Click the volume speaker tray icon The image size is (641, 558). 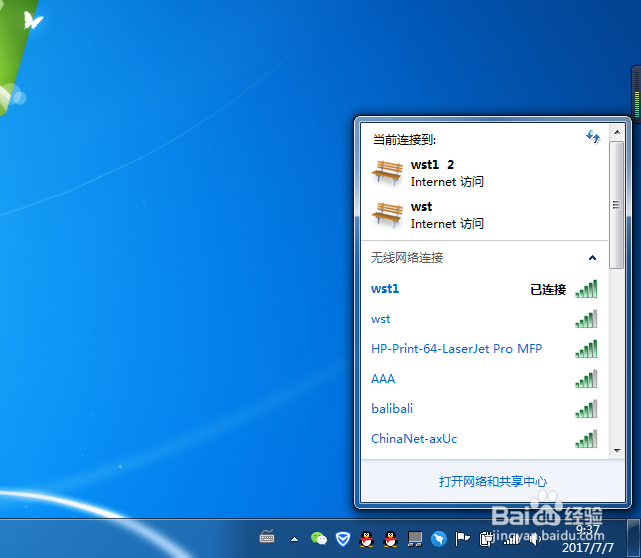[x=535, y=539]
